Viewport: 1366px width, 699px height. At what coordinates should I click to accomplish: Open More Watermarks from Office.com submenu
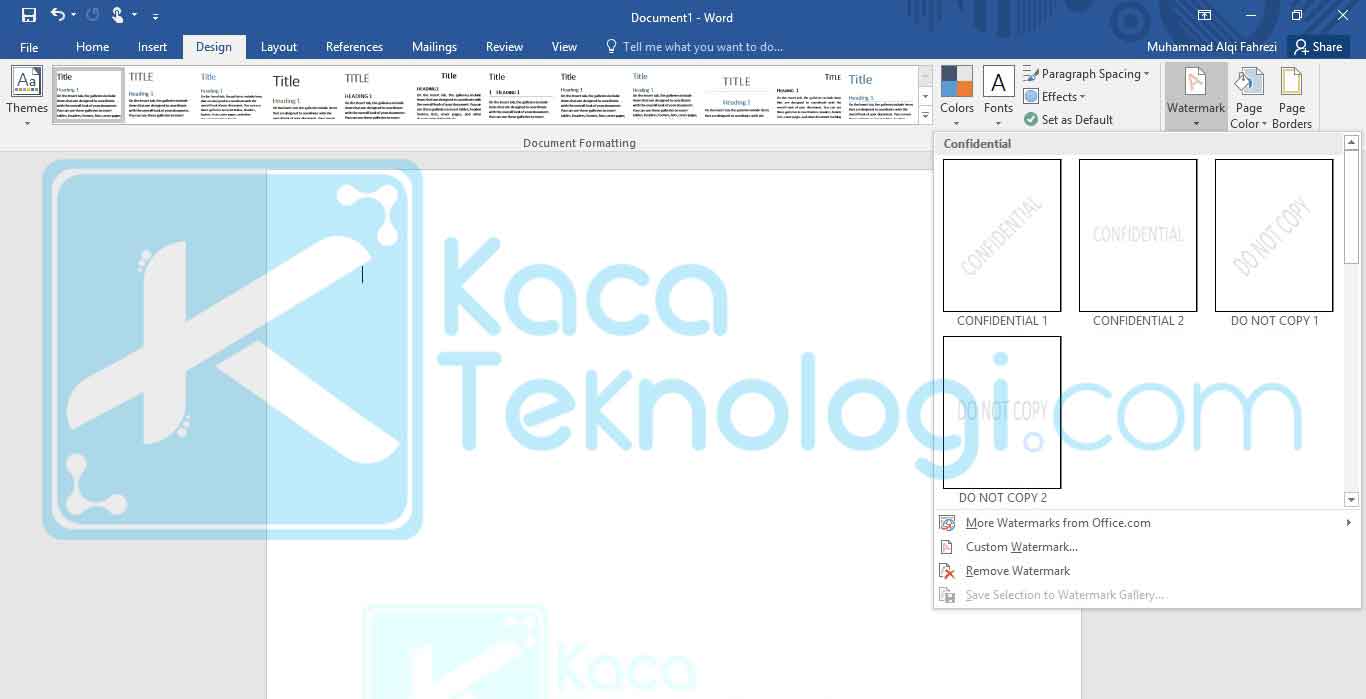coord(1147,523)
